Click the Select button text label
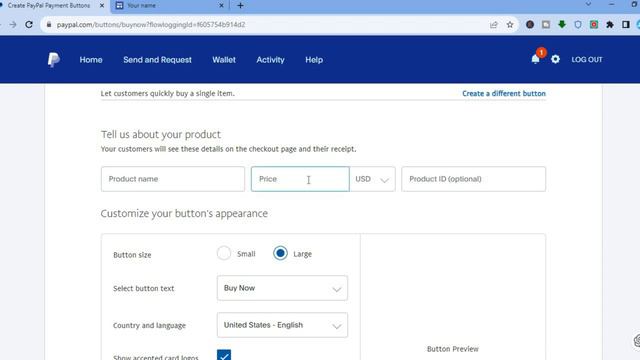Image resolution: width=640 pixels, height=360 pixels. (144, 289)
